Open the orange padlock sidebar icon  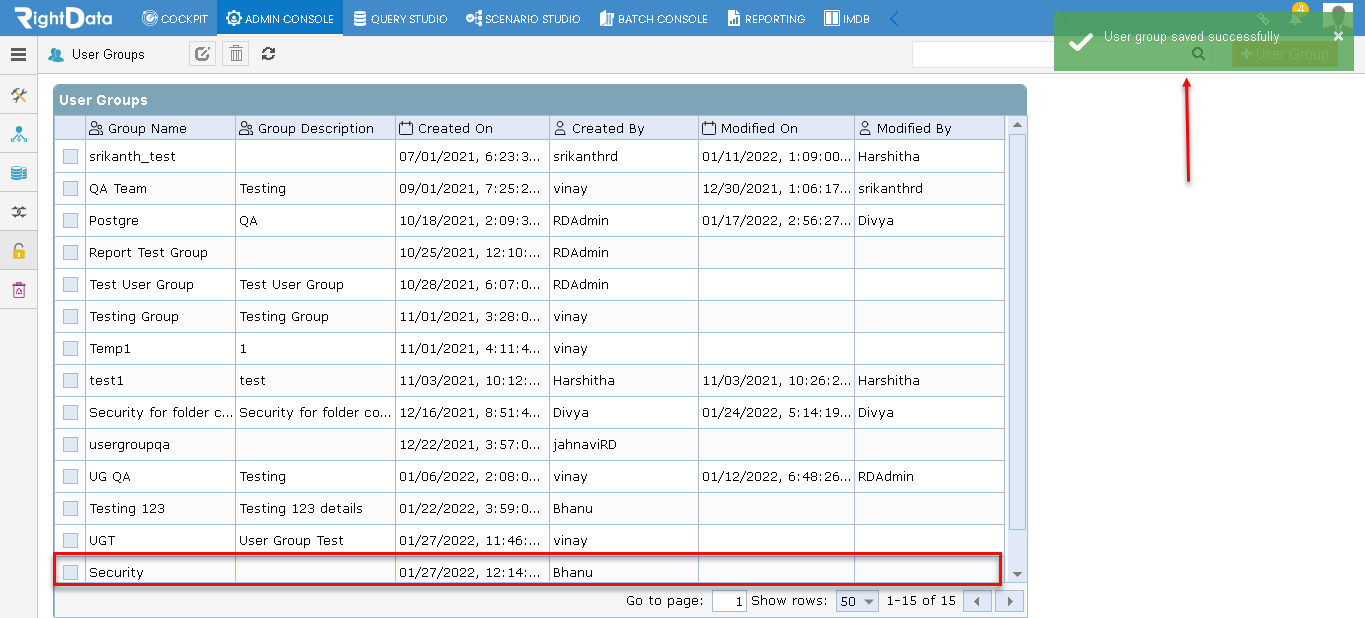18,251
